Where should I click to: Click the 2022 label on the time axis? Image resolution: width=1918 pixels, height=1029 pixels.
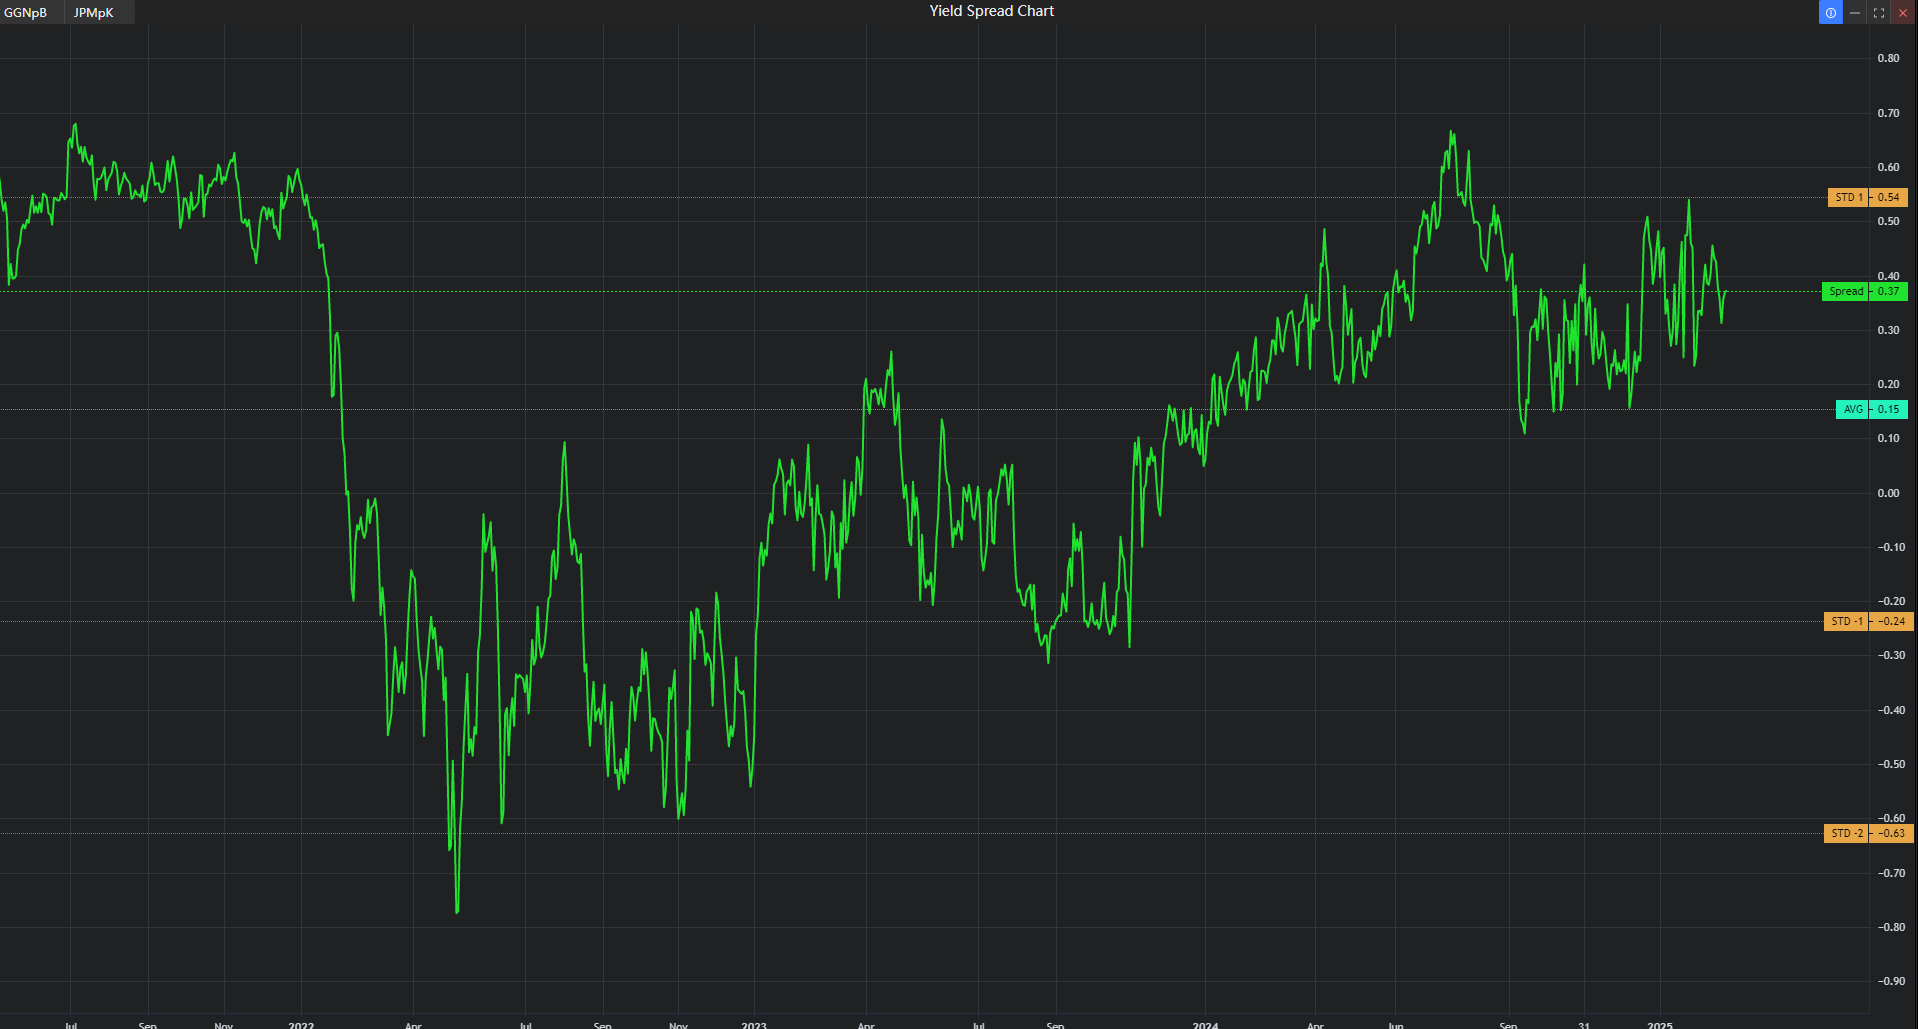point(301,1025)
